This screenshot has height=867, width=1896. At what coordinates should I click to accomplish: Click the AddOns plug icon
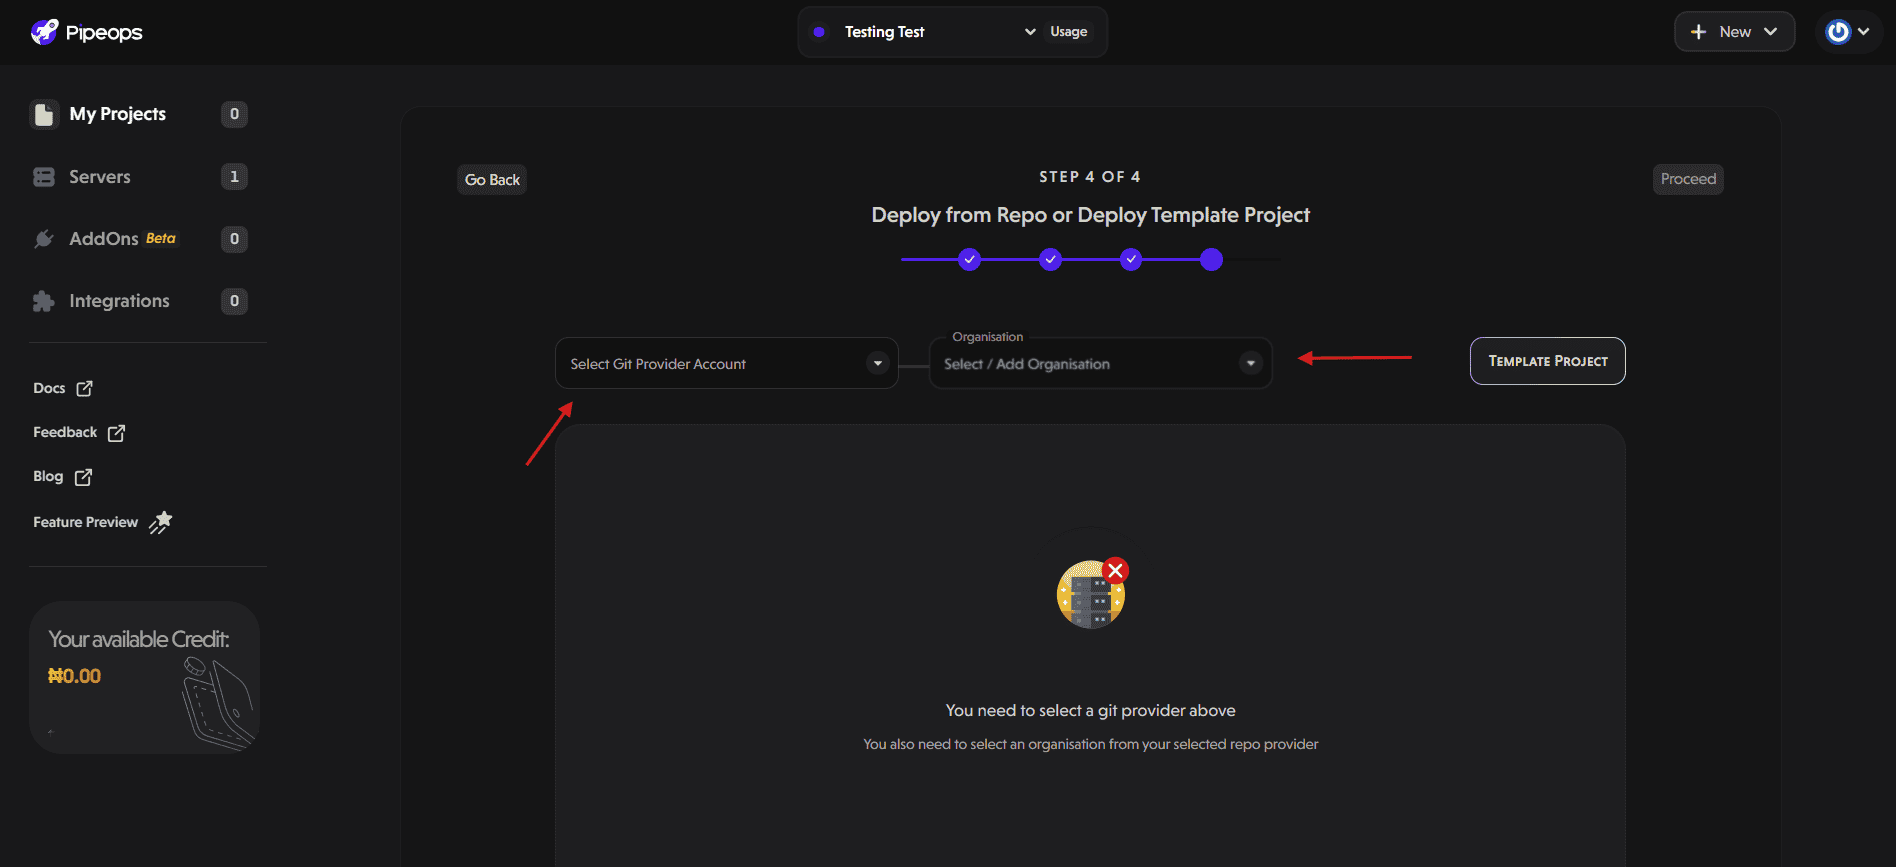pos(44,239)
